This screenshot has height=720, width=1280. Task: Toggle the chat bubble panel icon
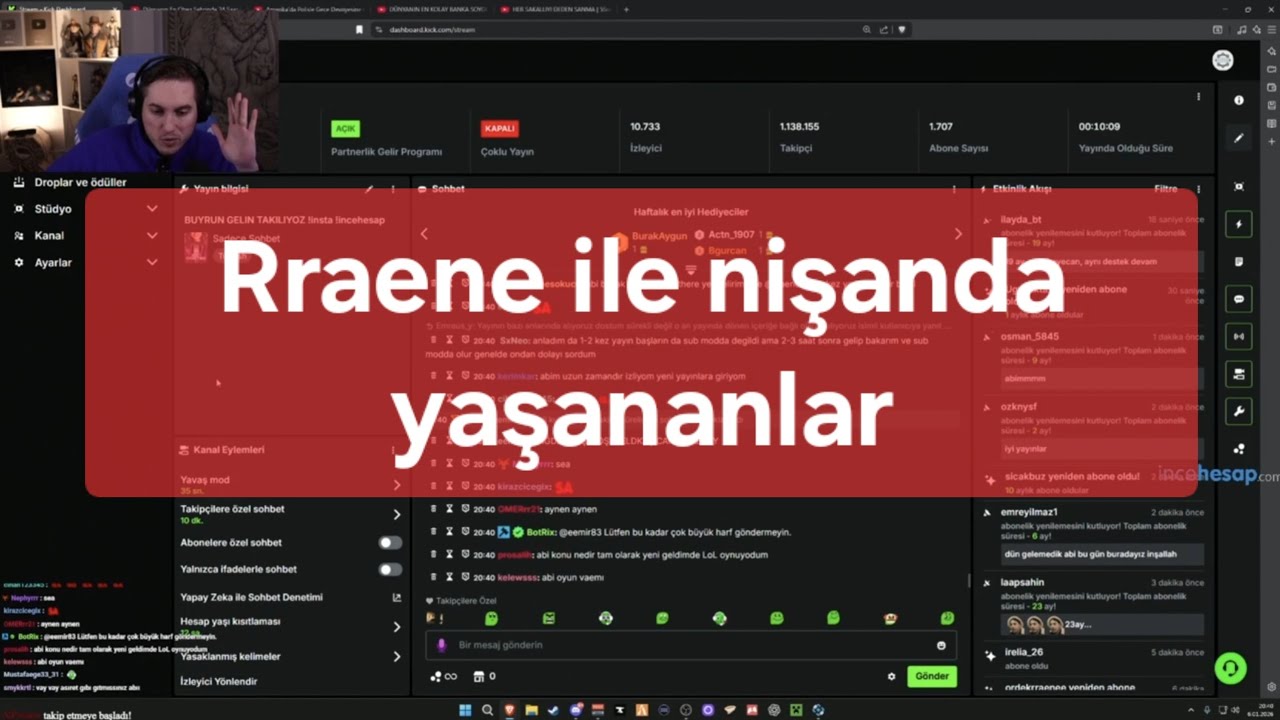1239,299
